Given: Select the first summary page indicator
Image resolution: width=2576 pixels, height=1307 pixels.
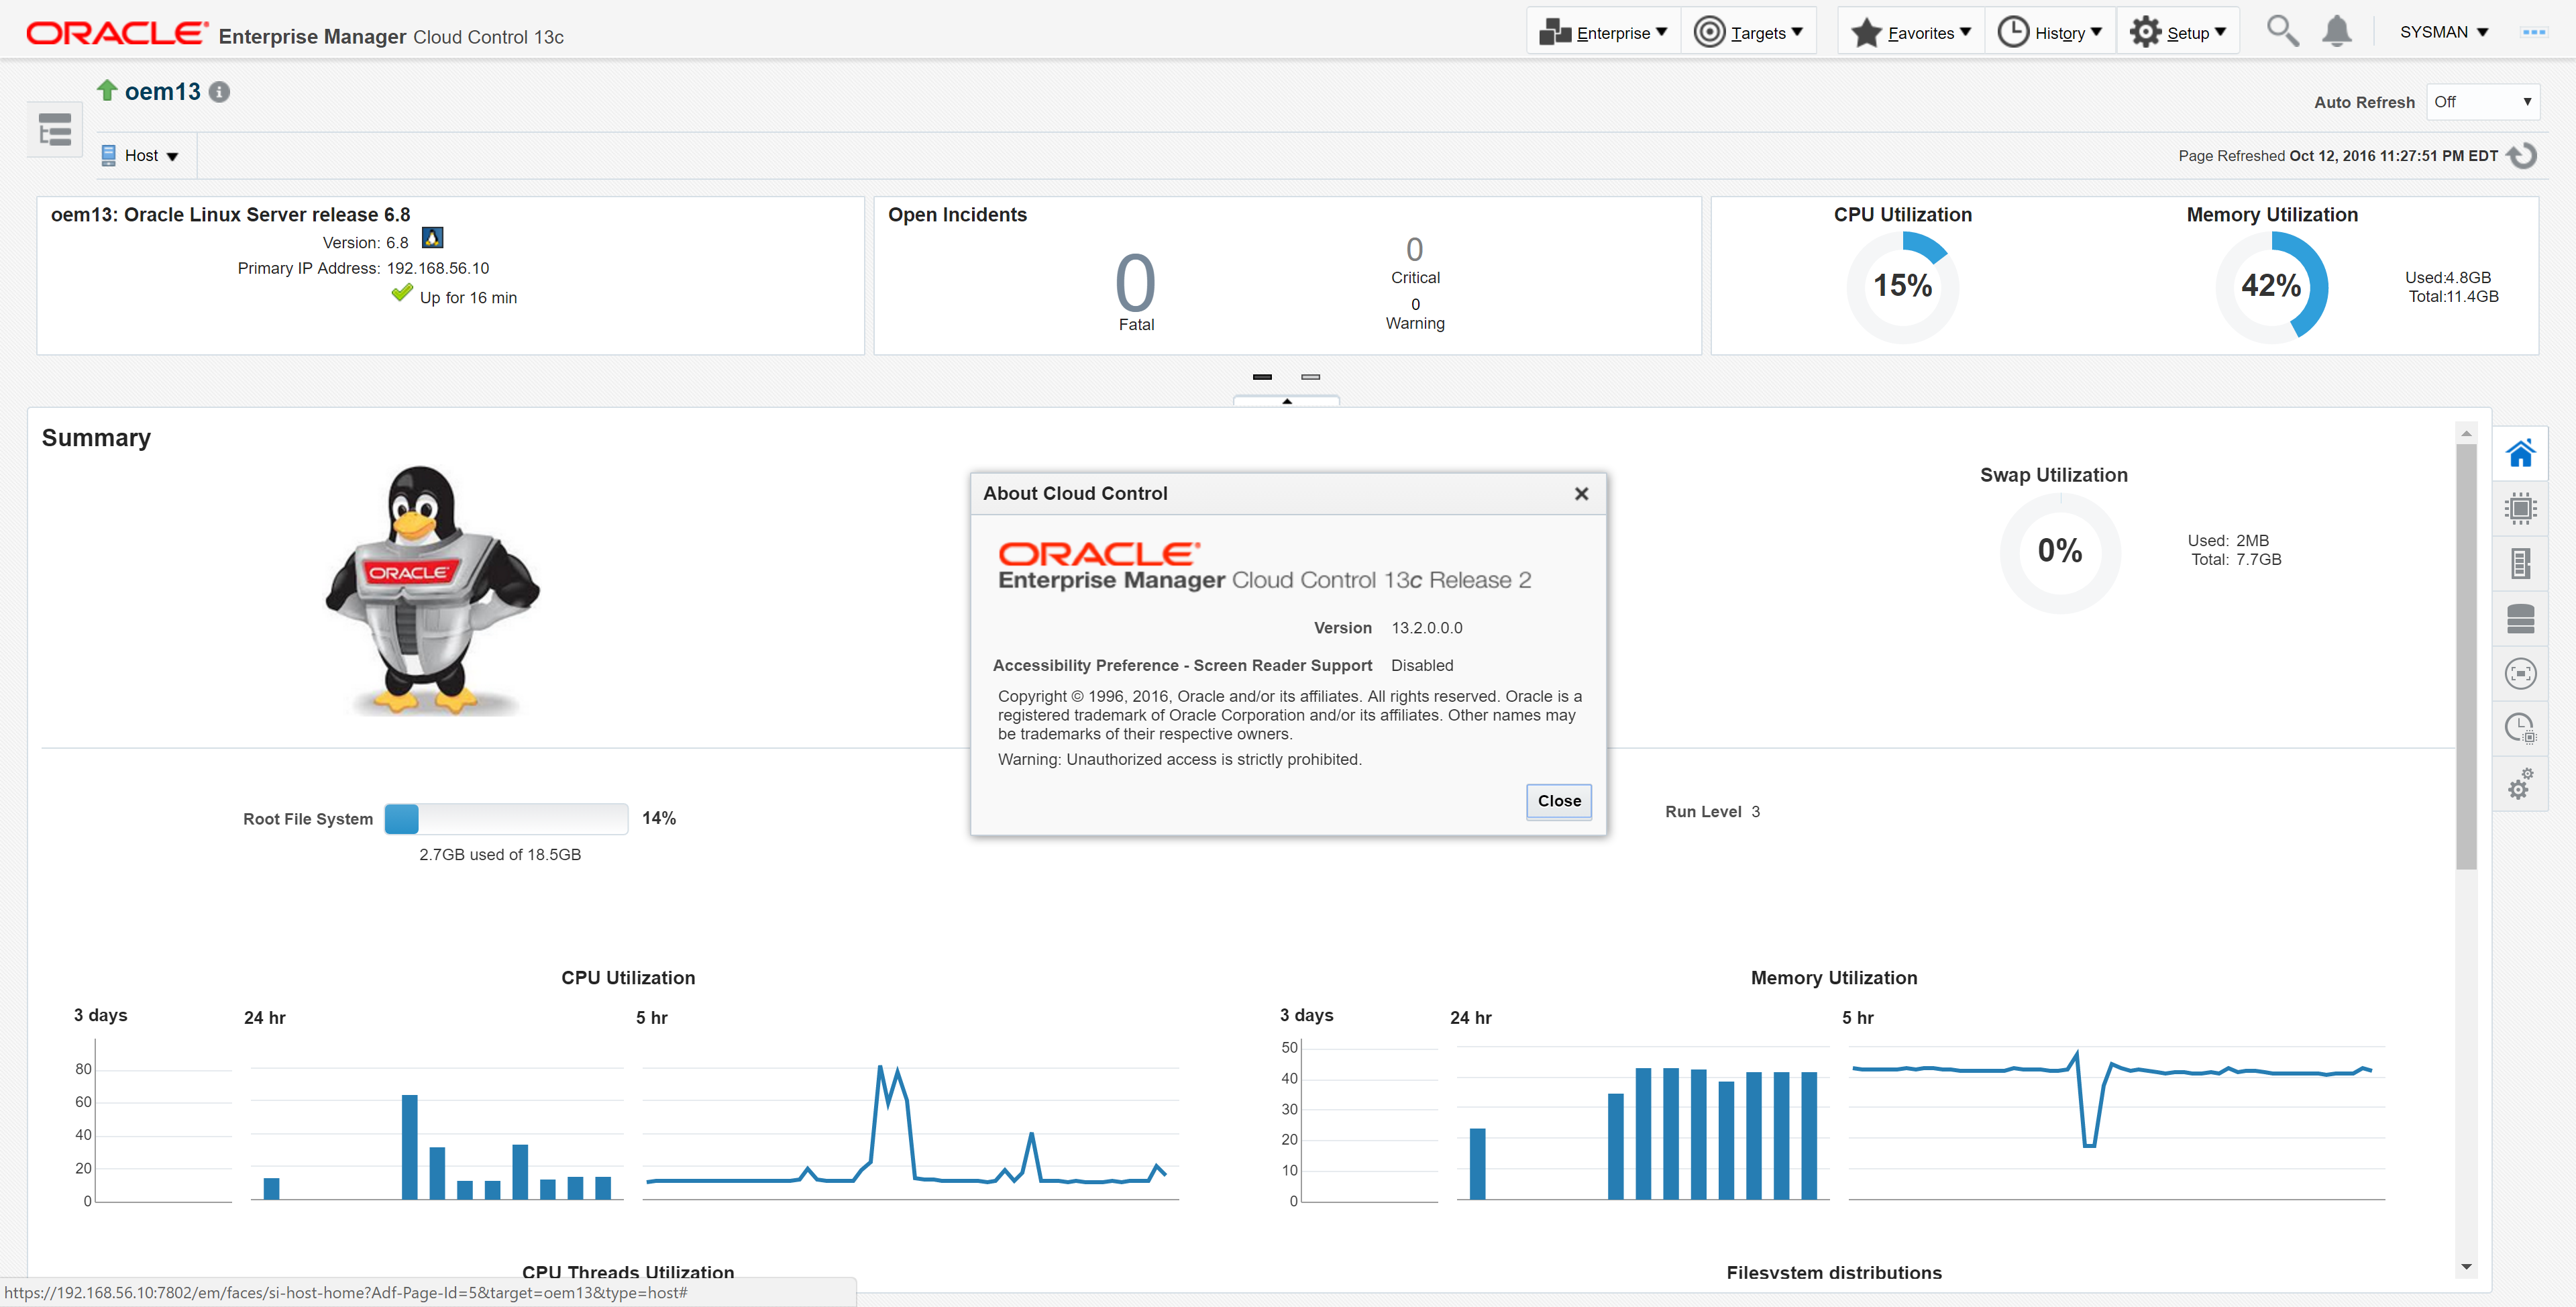Looking at the screenshot, I should click(1262, 377).
